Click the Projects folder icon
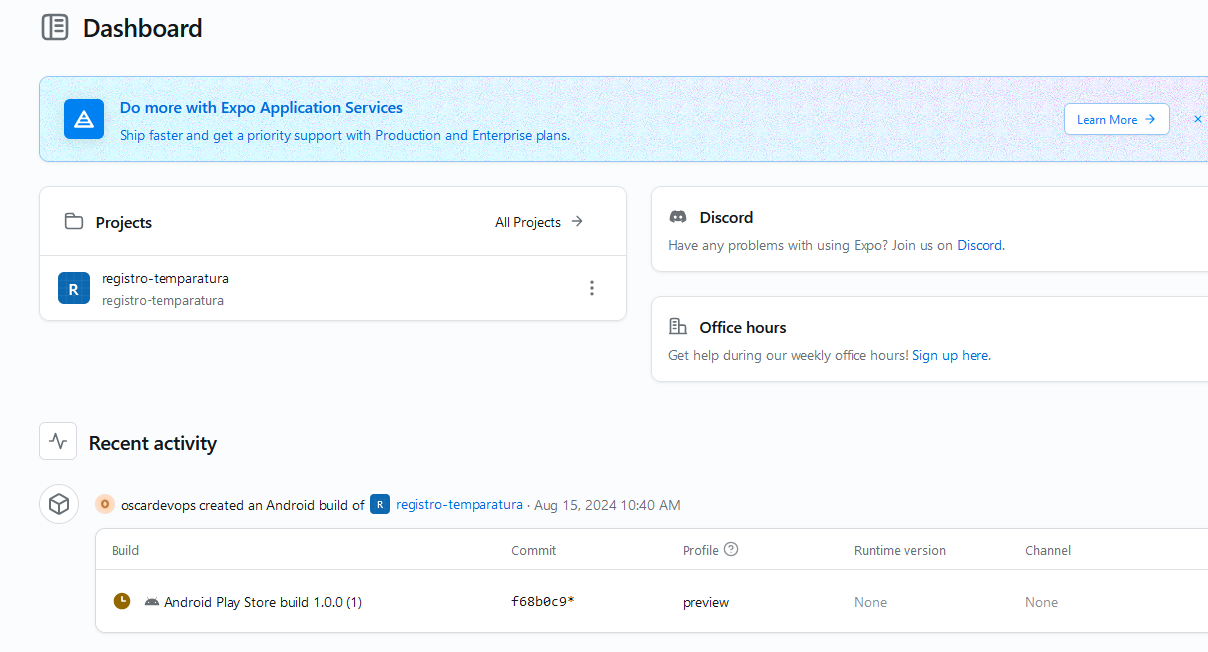Image resolution: width=1208 pixels, height=652 pixels. (73, 221)
